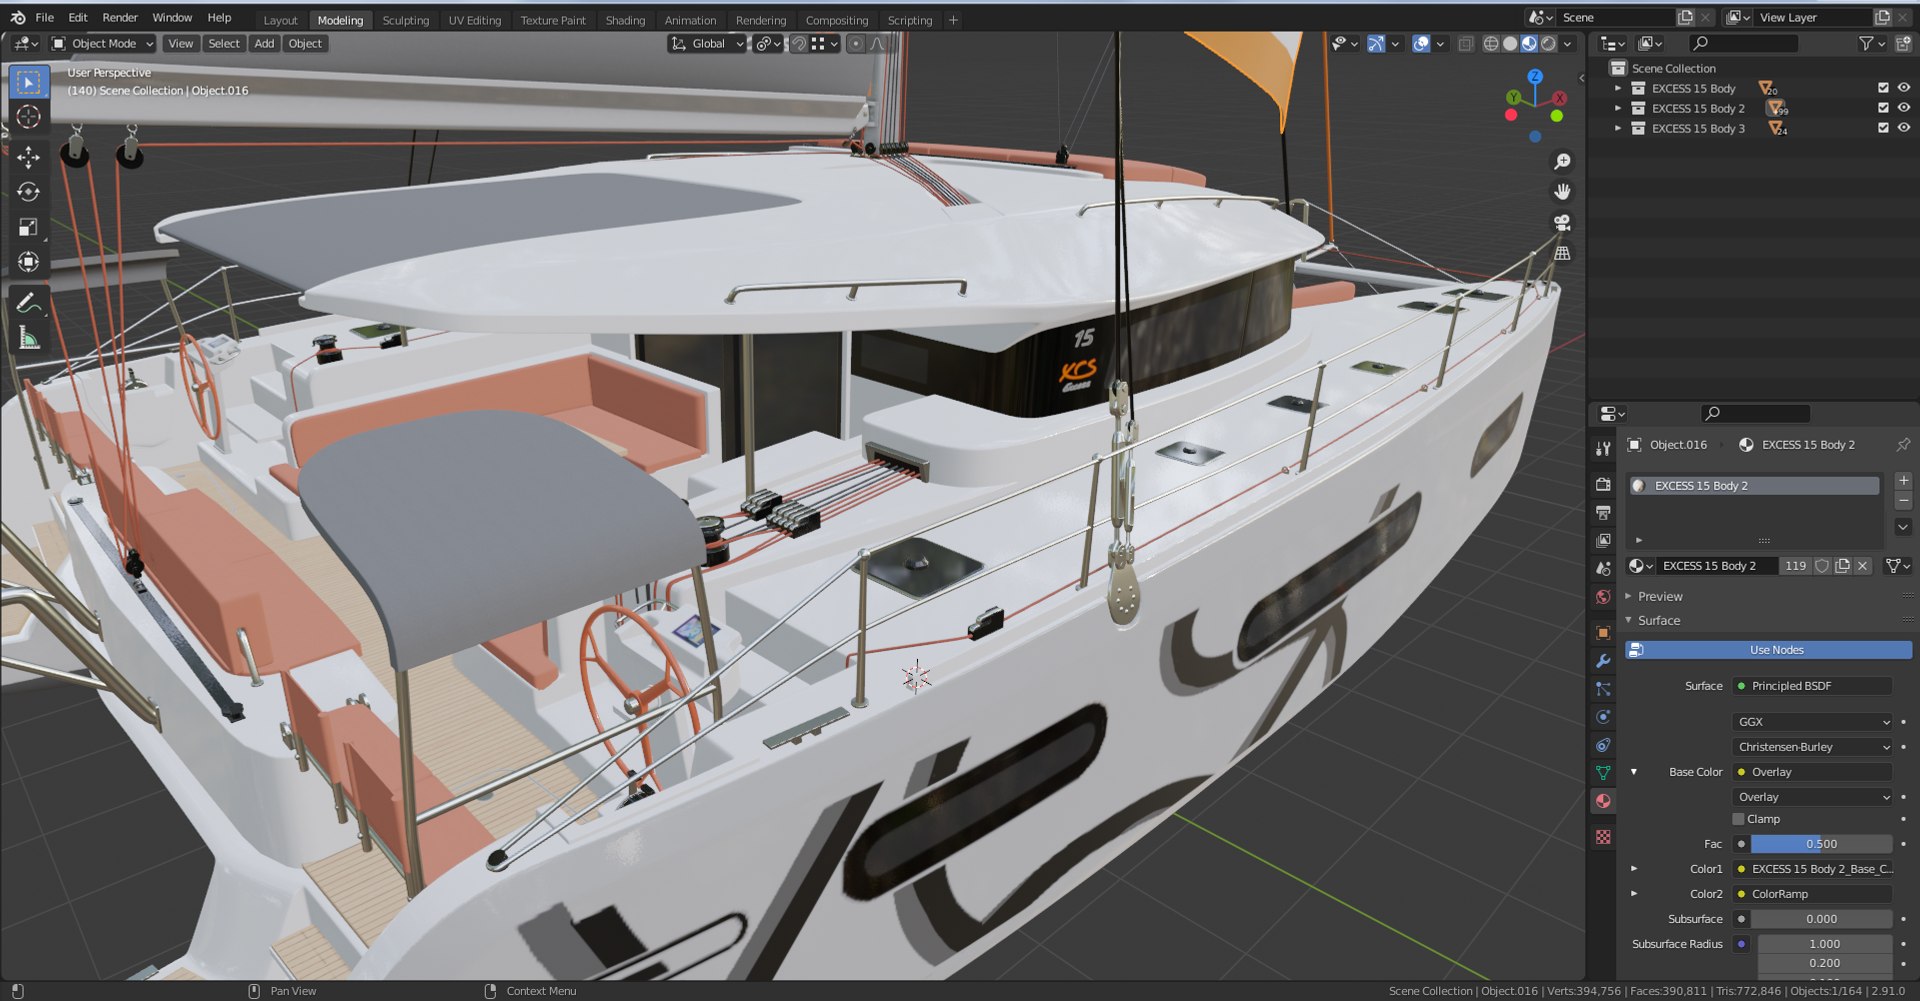The height and width of the screenshot is (1001, 1920).
Task: Click the Subsurface 0.000 value slider
Action: (1821, 919)
